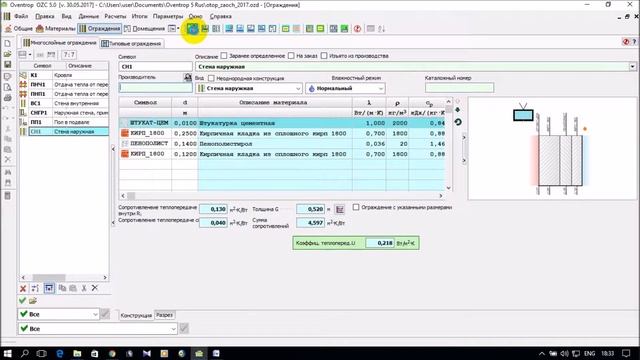Click the horizontal scrollbar under materials table
This screenshot has height=360, width=640.
(x=282, y=196)
